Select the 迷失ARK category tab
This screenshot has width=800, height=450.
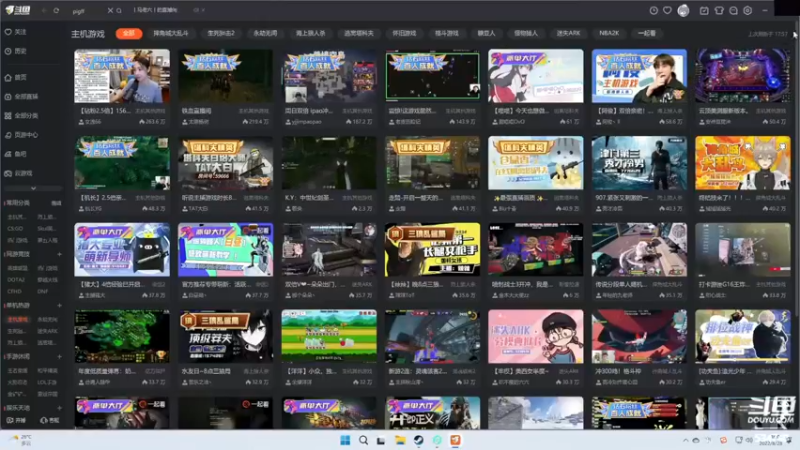tap(568, 33)
